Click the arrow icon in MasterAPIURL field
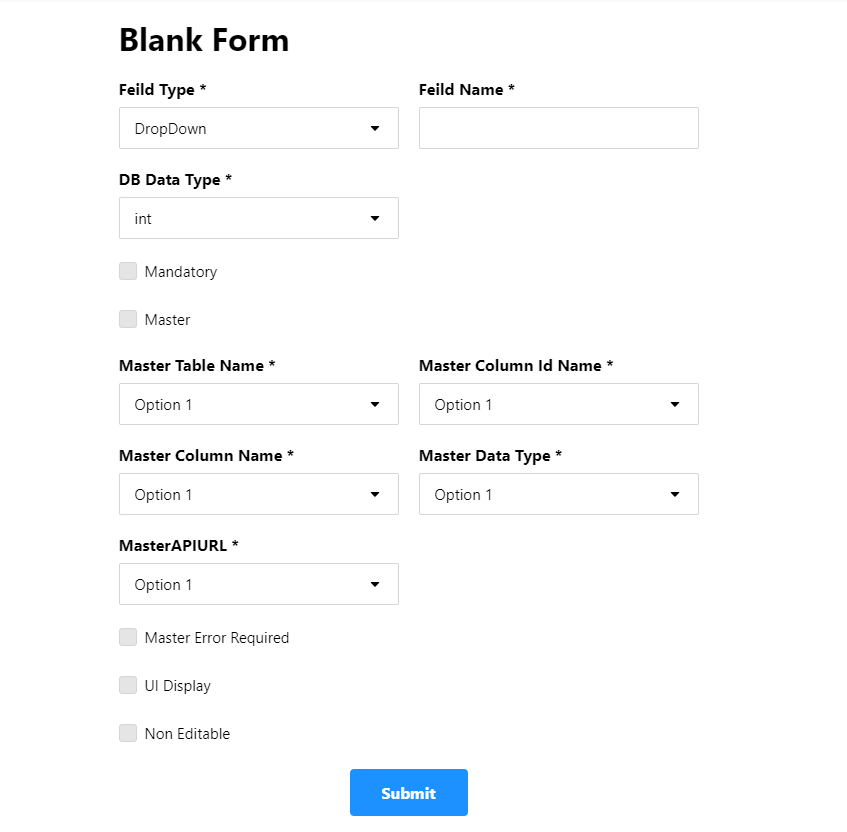Image resolution: width=847 pixels, height=832 pixels. tap(375, 584)
